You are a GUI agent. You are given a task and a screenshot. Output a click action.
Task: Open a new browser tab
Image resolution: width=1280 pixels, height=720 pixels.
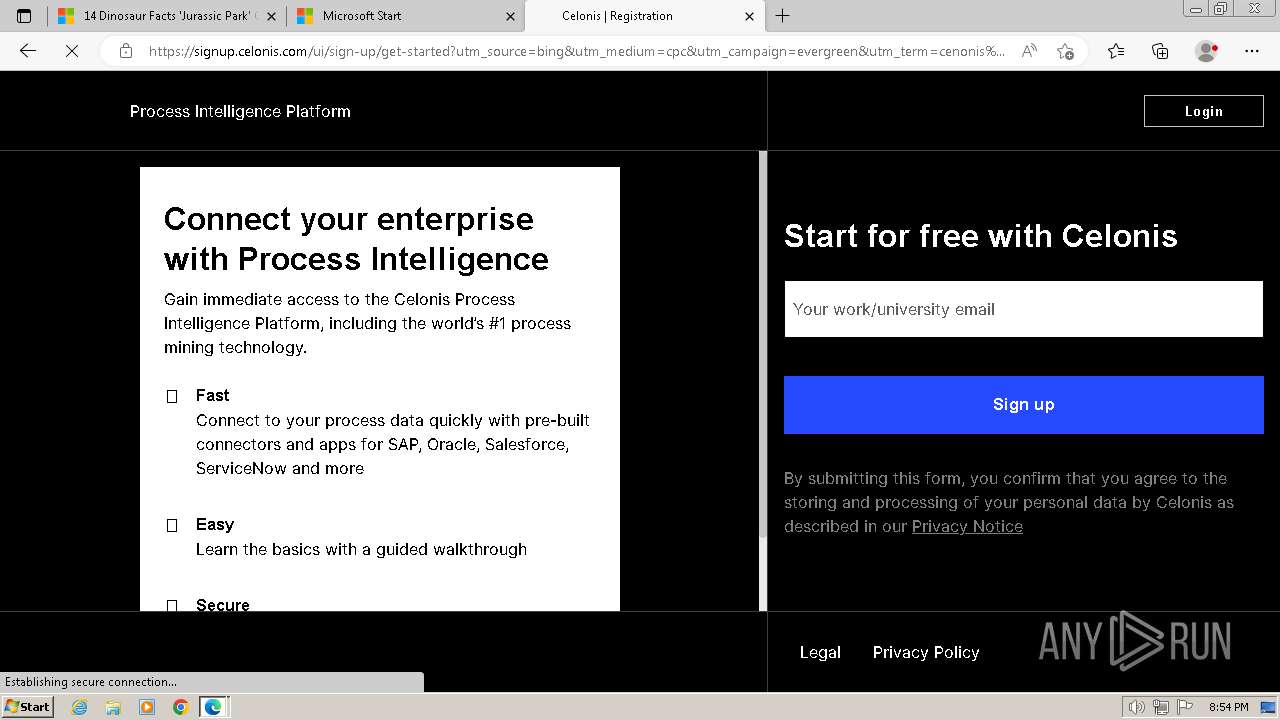(x=783, y=16)
